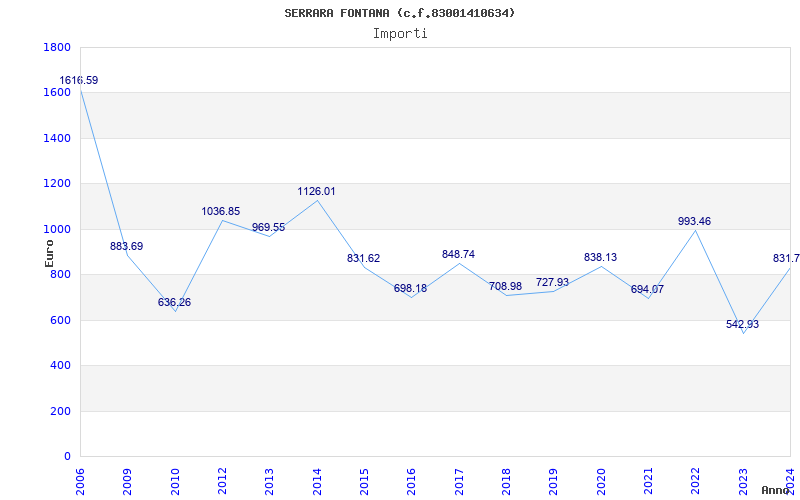
Task: Click the 542.93 lowest value label
Action: (742, 324)
